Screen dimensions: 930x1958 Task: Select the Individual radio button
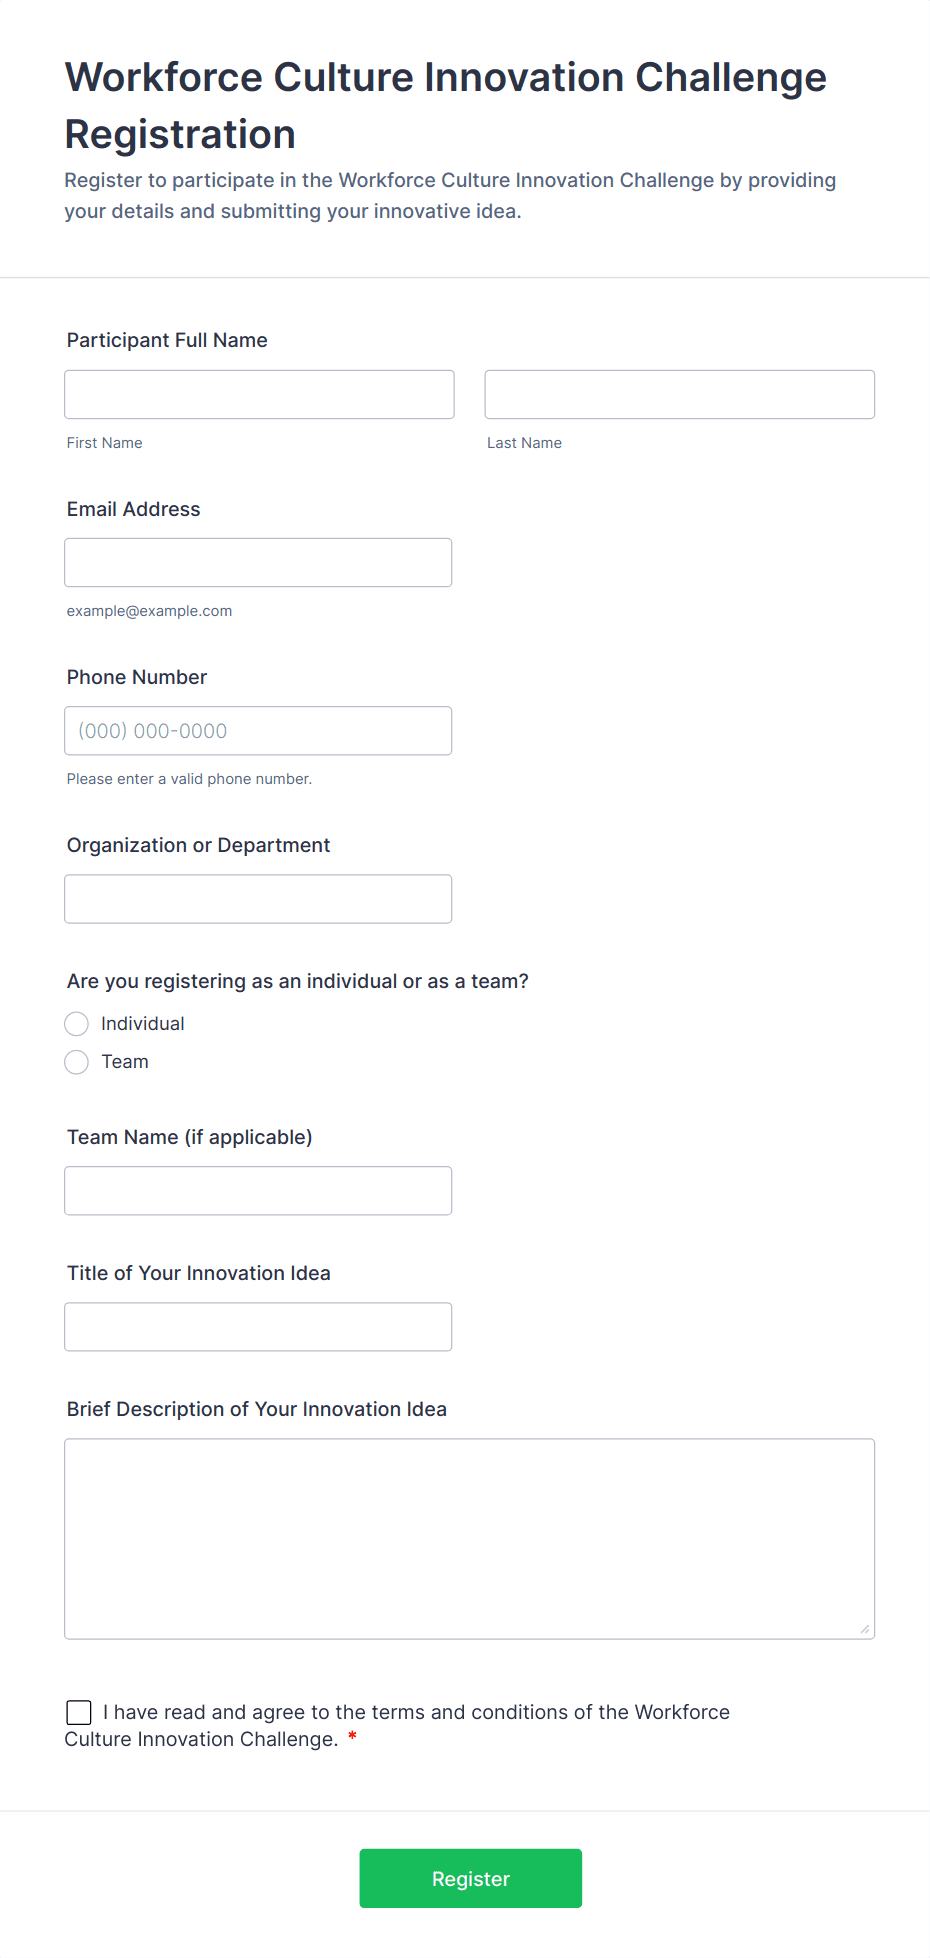(x=77, y=1024)
